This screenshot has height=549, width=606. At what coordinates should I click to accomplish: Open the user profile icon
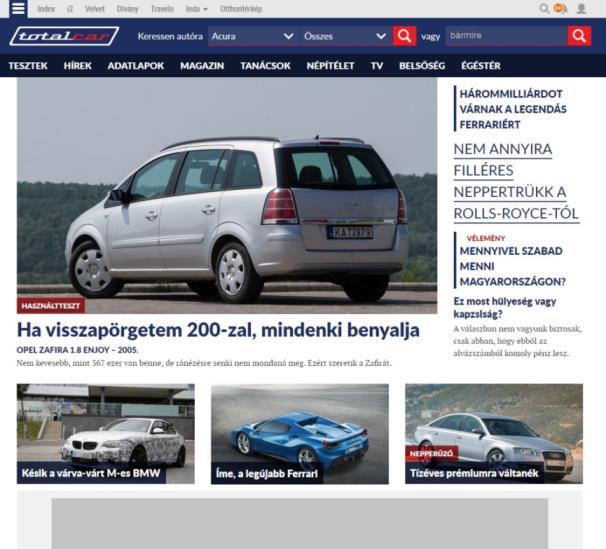pyautogui.click(x=581, y=8)
